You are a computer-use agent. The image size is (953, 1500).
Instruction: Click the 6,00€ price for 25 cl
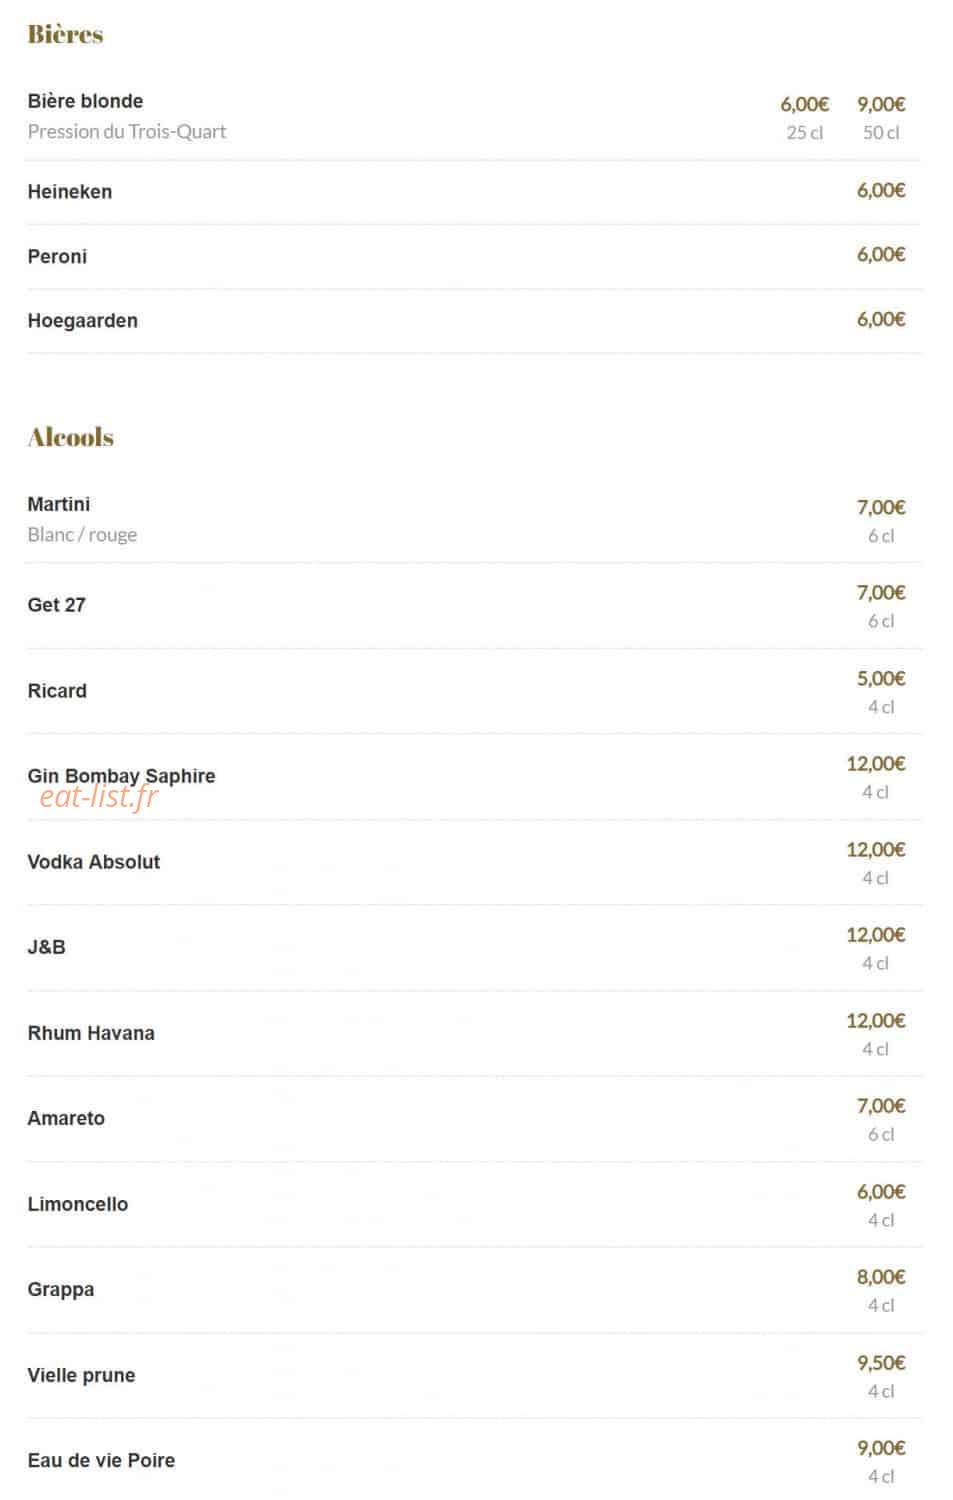point(804,104)
